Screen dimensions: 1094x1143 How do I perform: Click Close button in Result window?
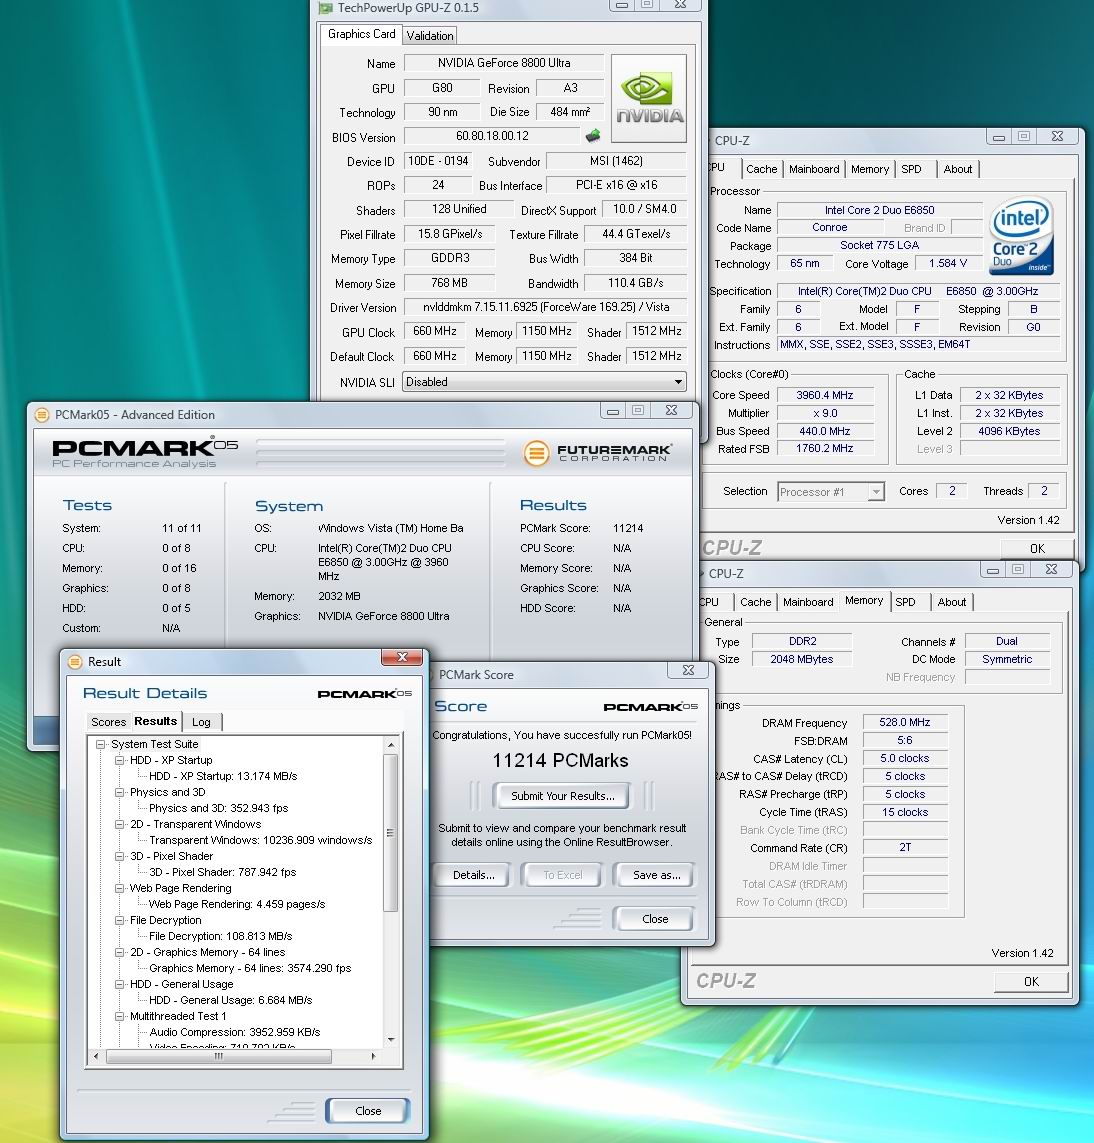[368, 1111]
